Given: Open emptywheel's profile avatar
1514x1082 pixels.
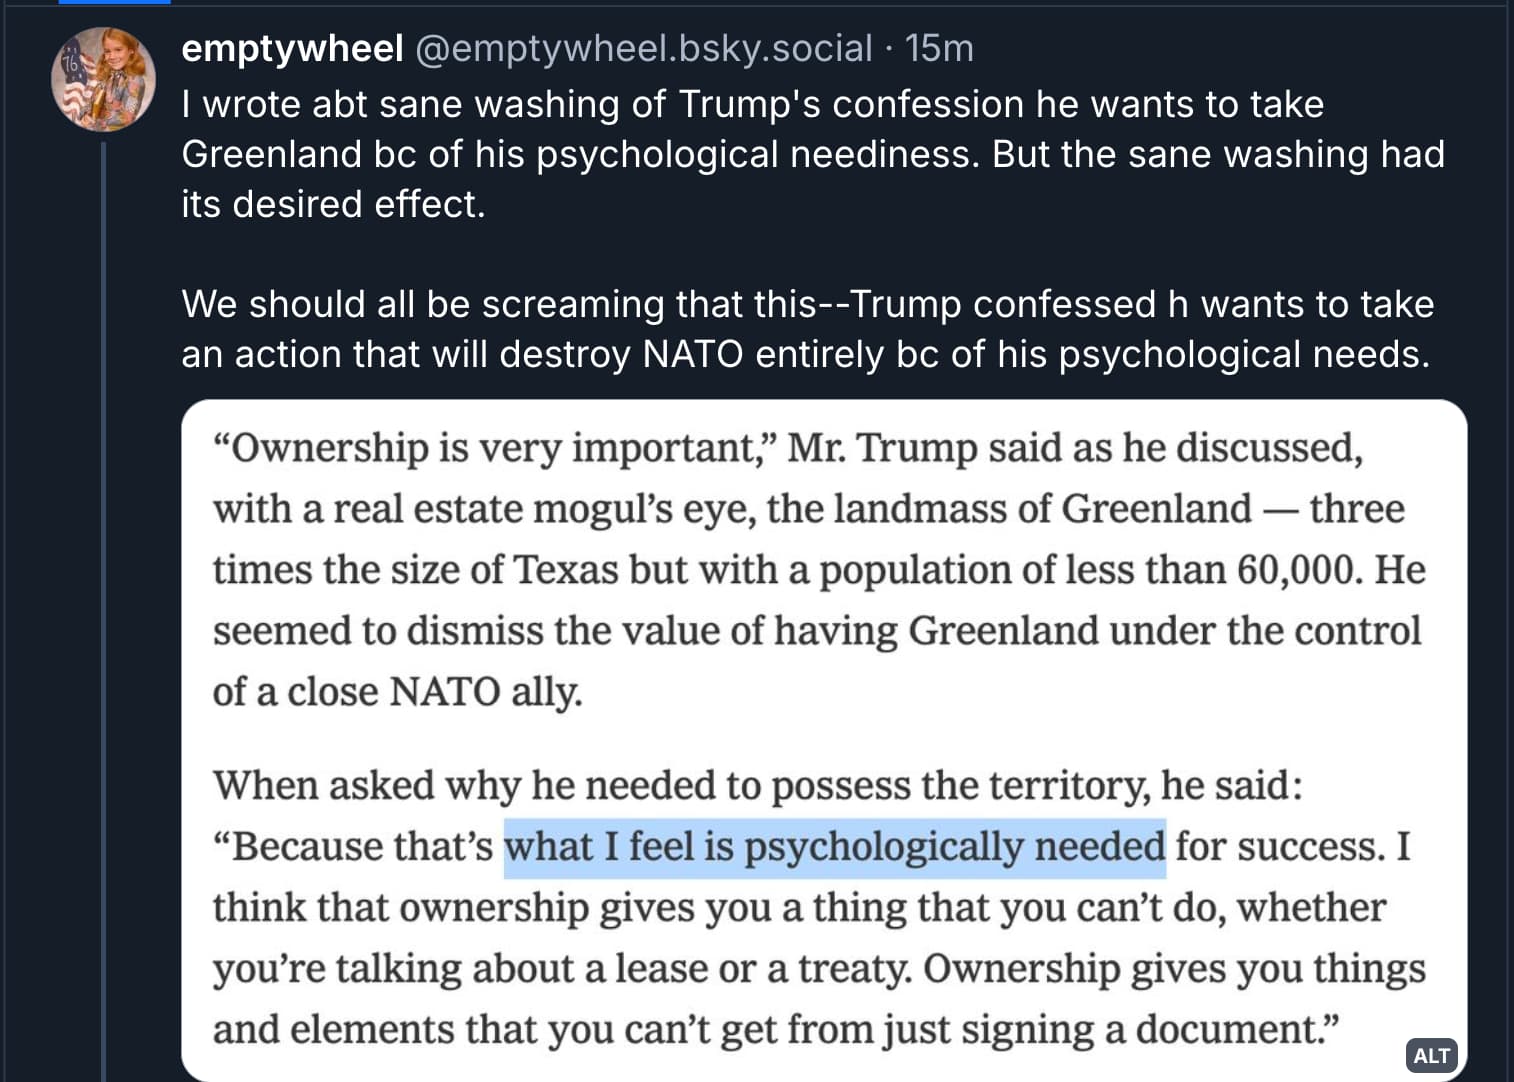Looking at the screenshot, I should point(104,79).
